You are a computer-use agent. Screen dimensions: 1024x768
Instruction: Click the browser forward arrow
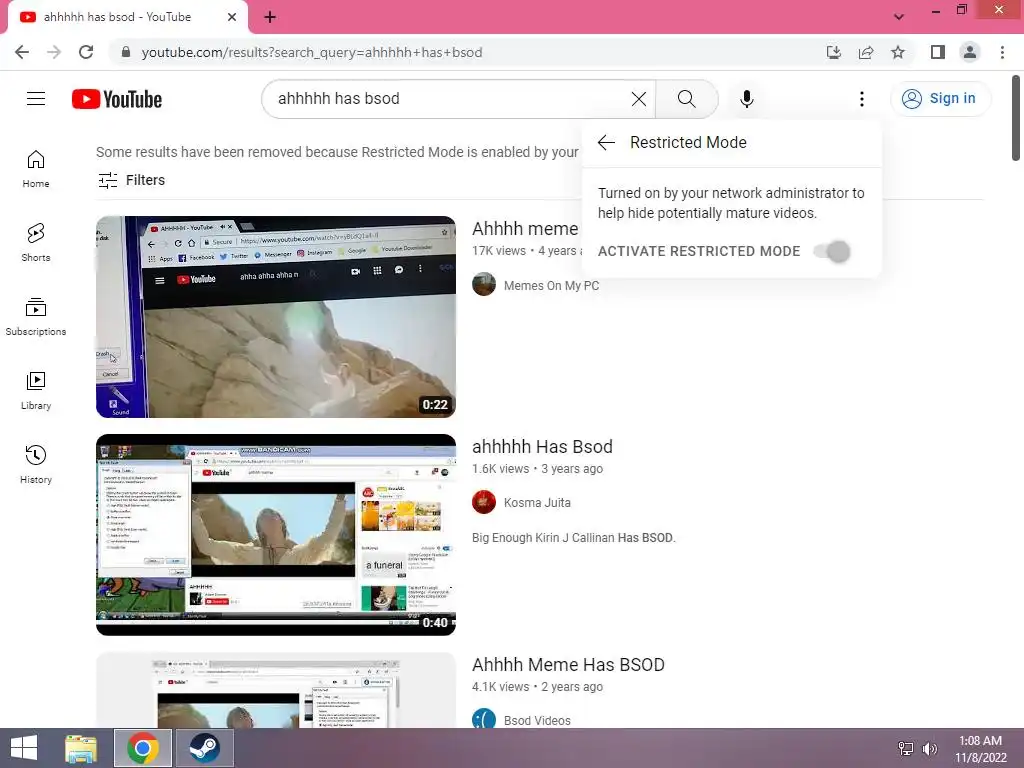coord(54,52)
